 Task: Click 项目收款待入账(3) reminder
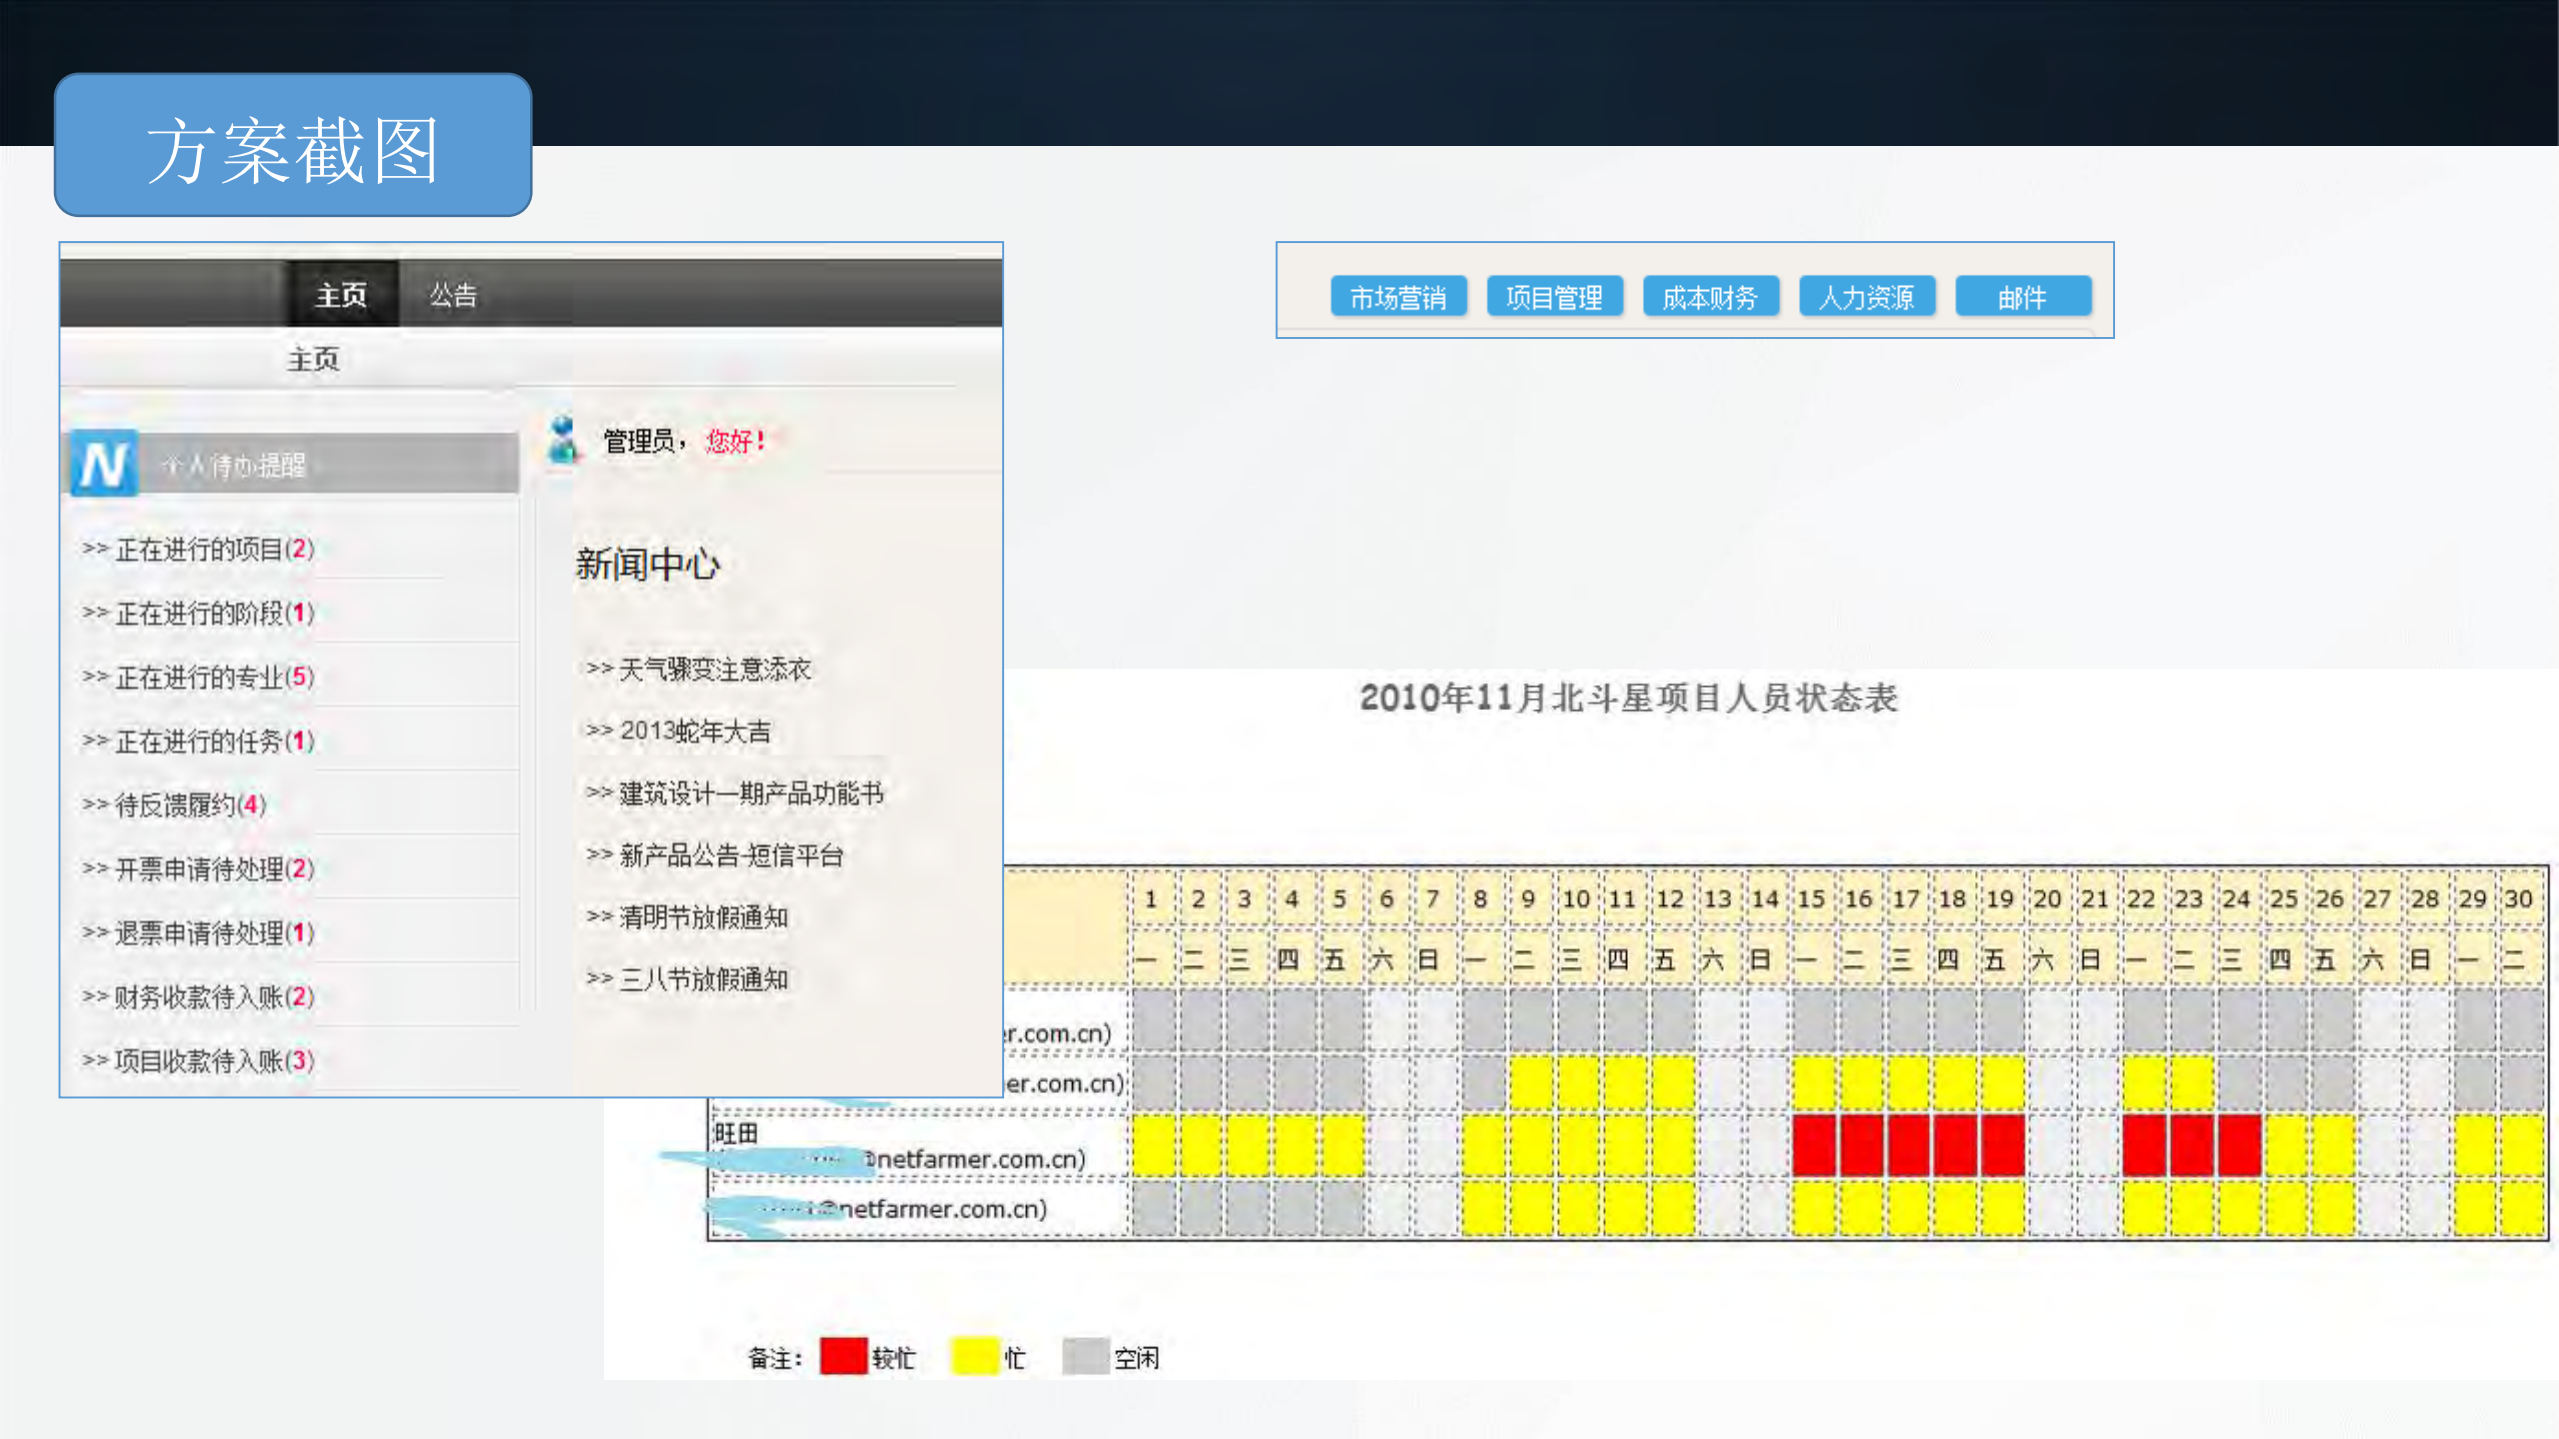tap(199, 1061)
